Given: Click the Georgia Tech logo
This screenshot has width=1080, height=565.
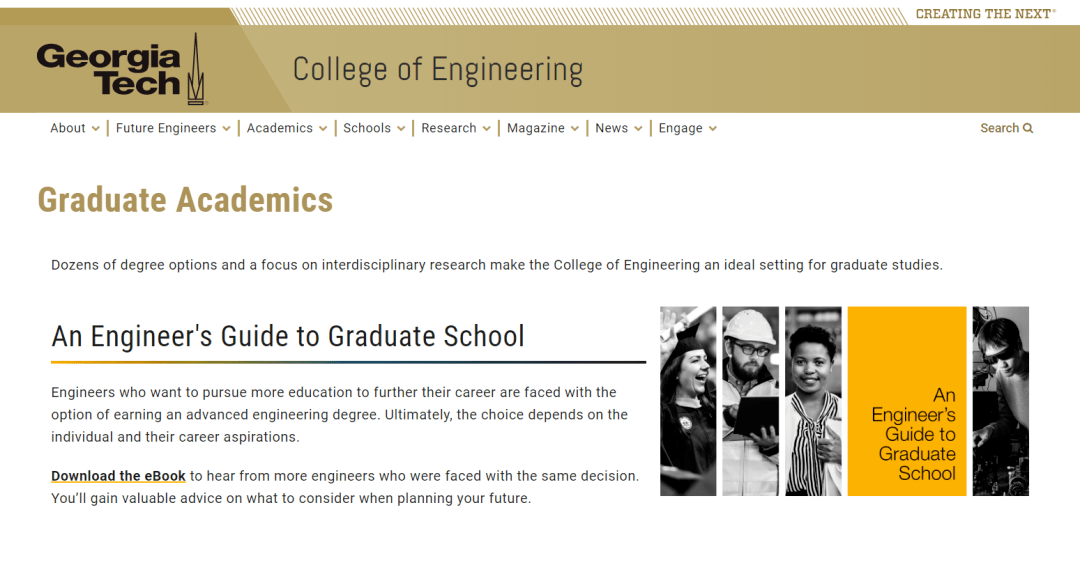Looking at the screenshot, I should (x=121, y=69).
